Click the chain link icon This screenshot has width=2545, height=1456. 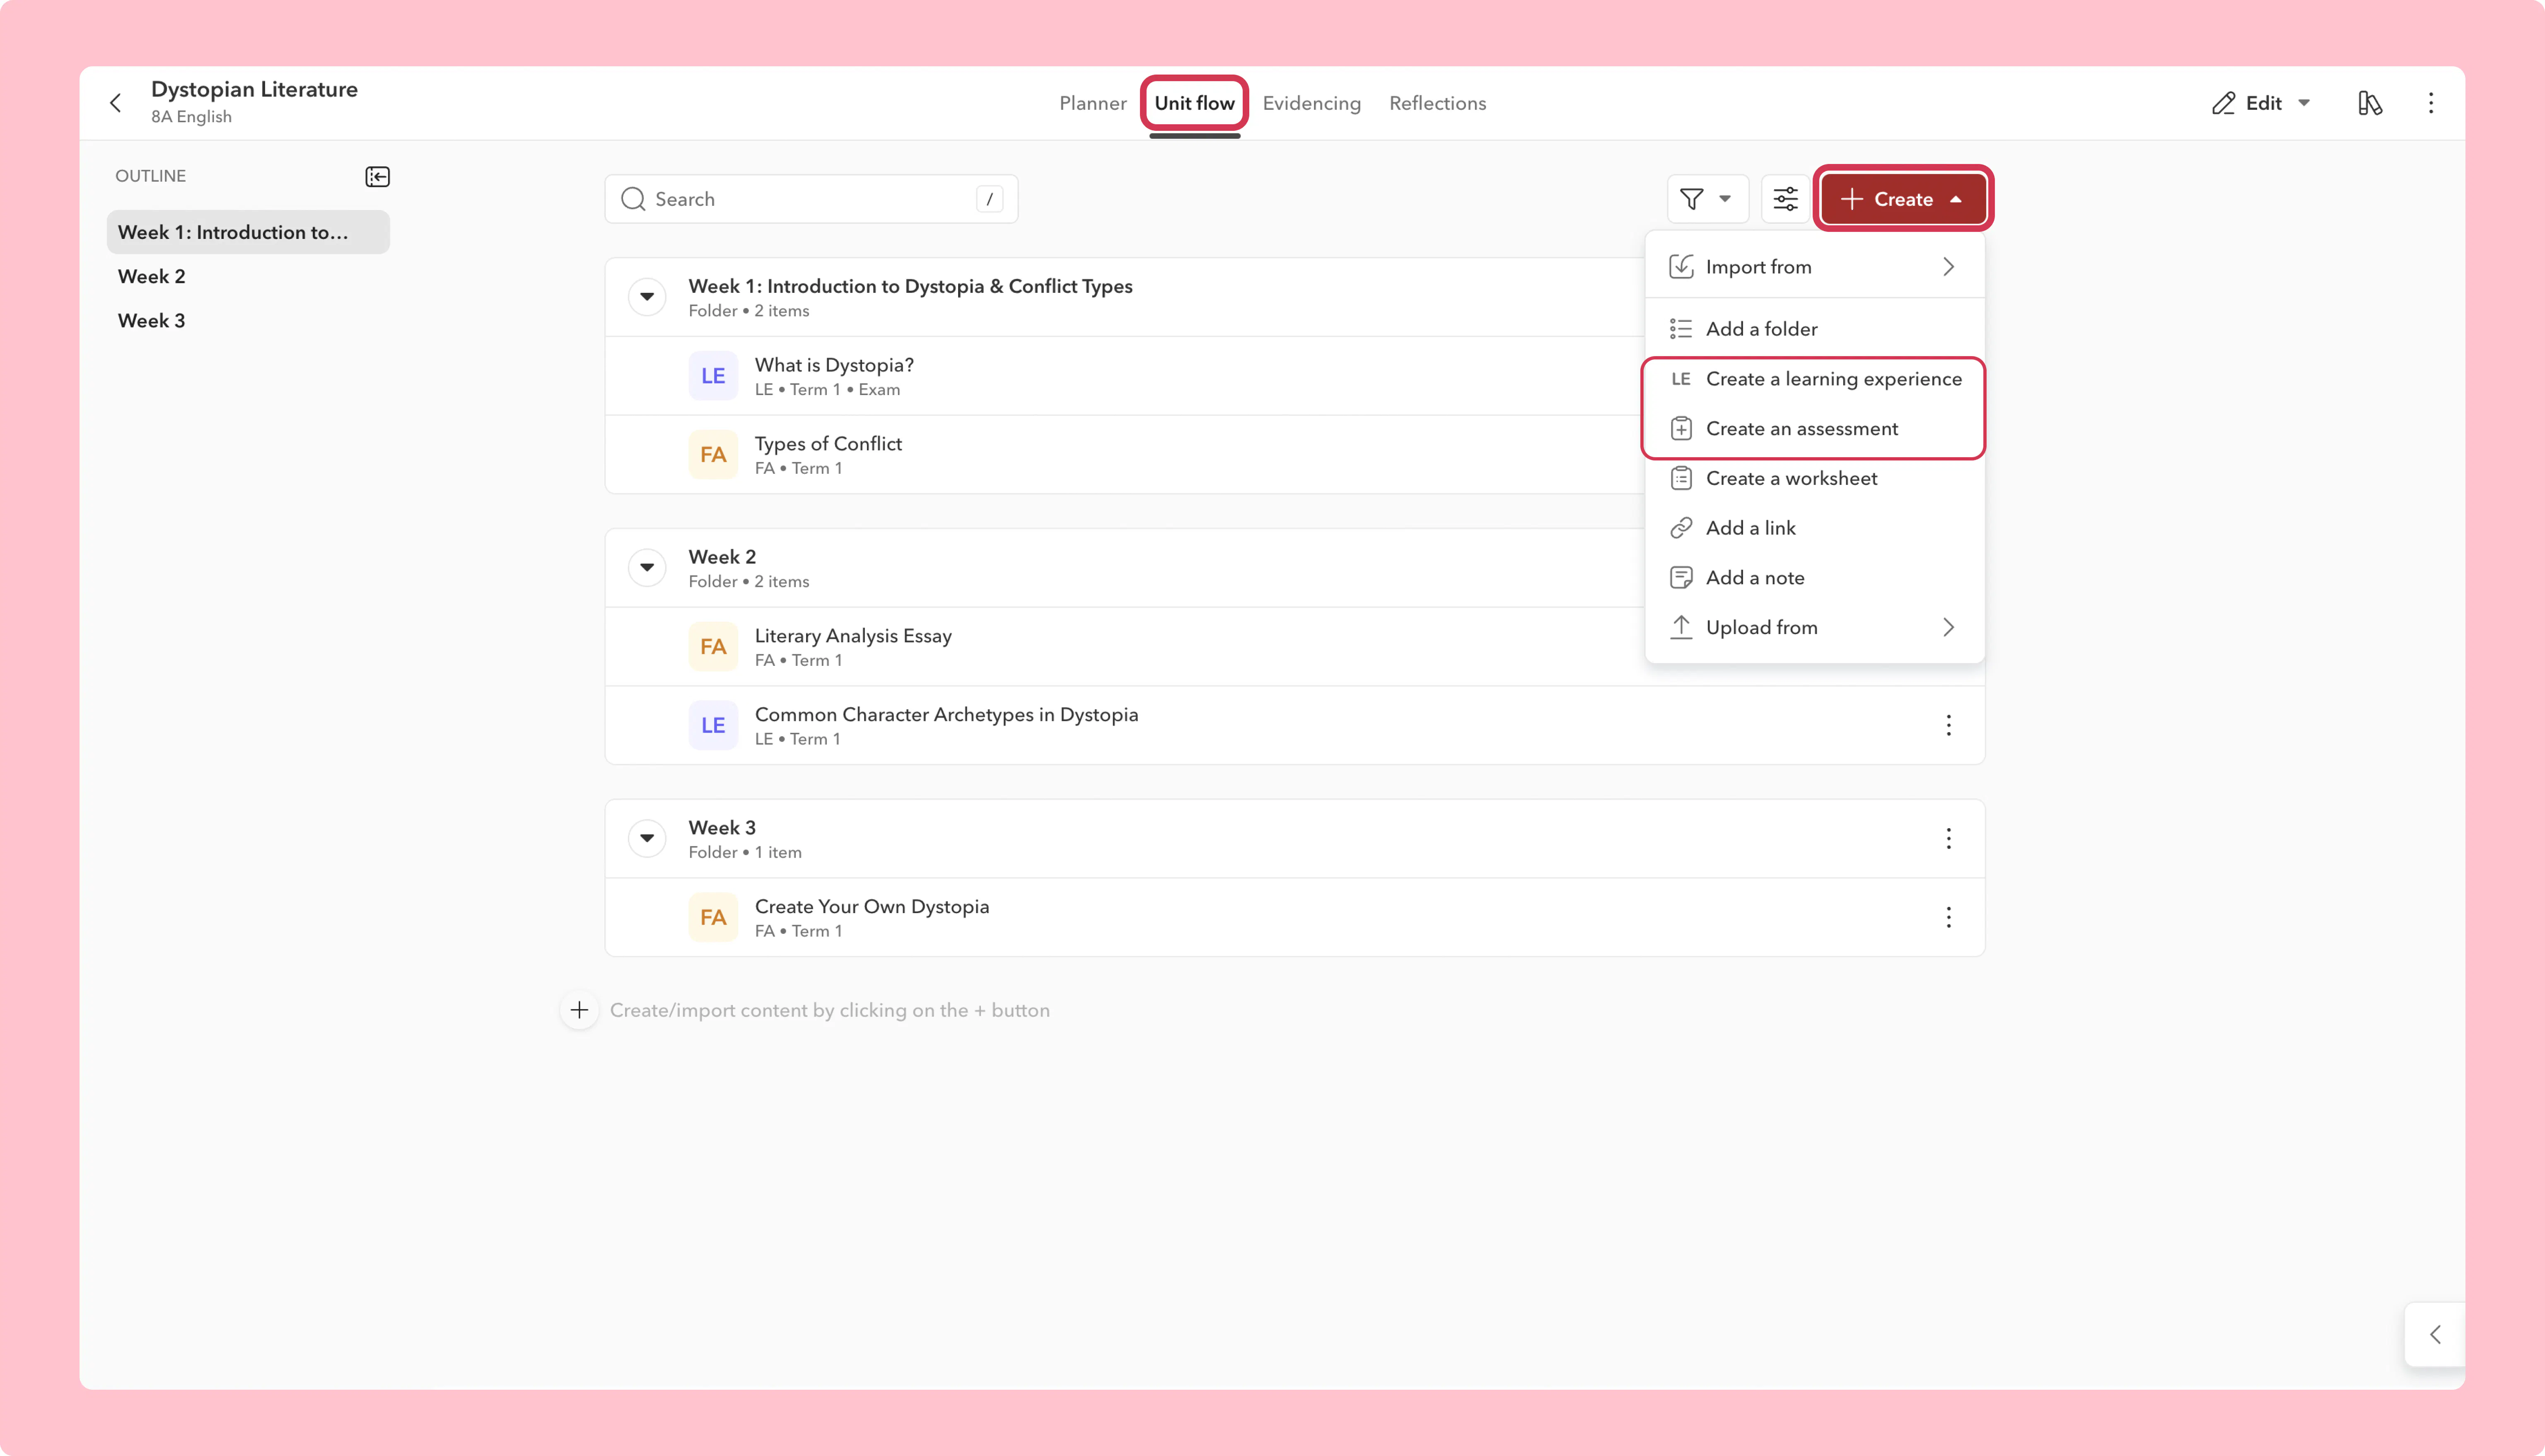point(1680,528)
